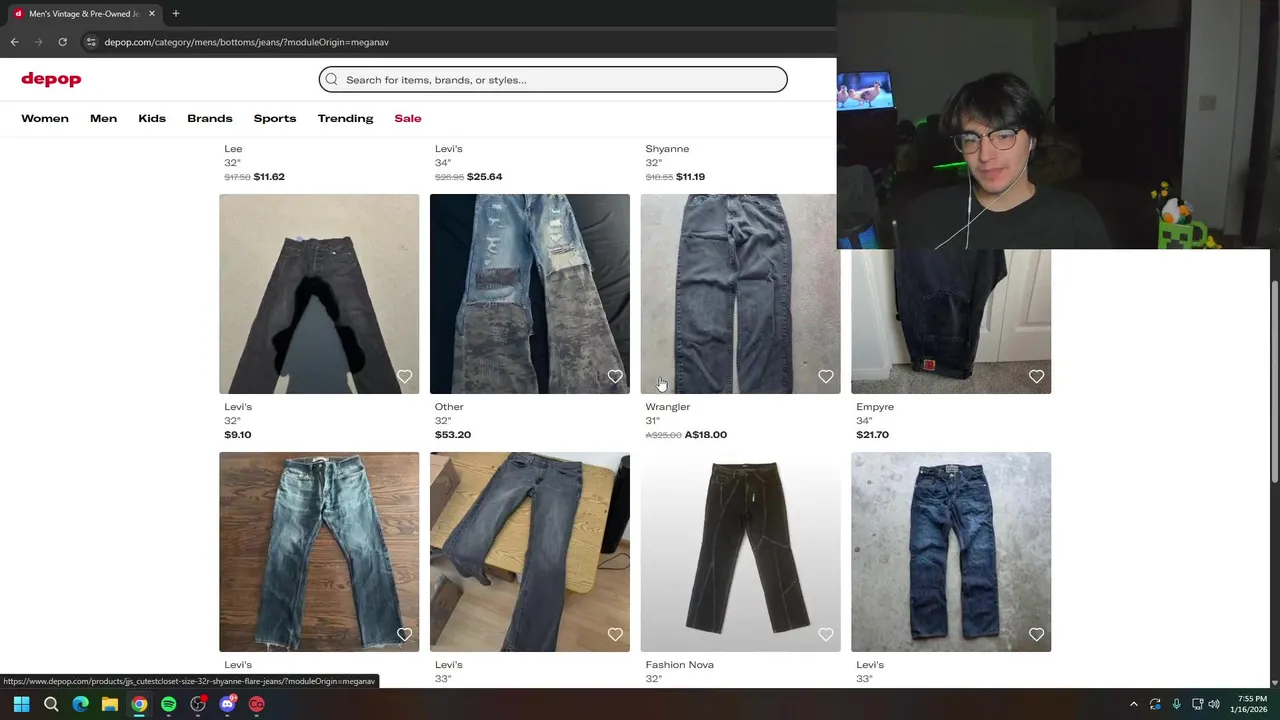
Task: Open File Explorer from taskbar
Action: 110,704
